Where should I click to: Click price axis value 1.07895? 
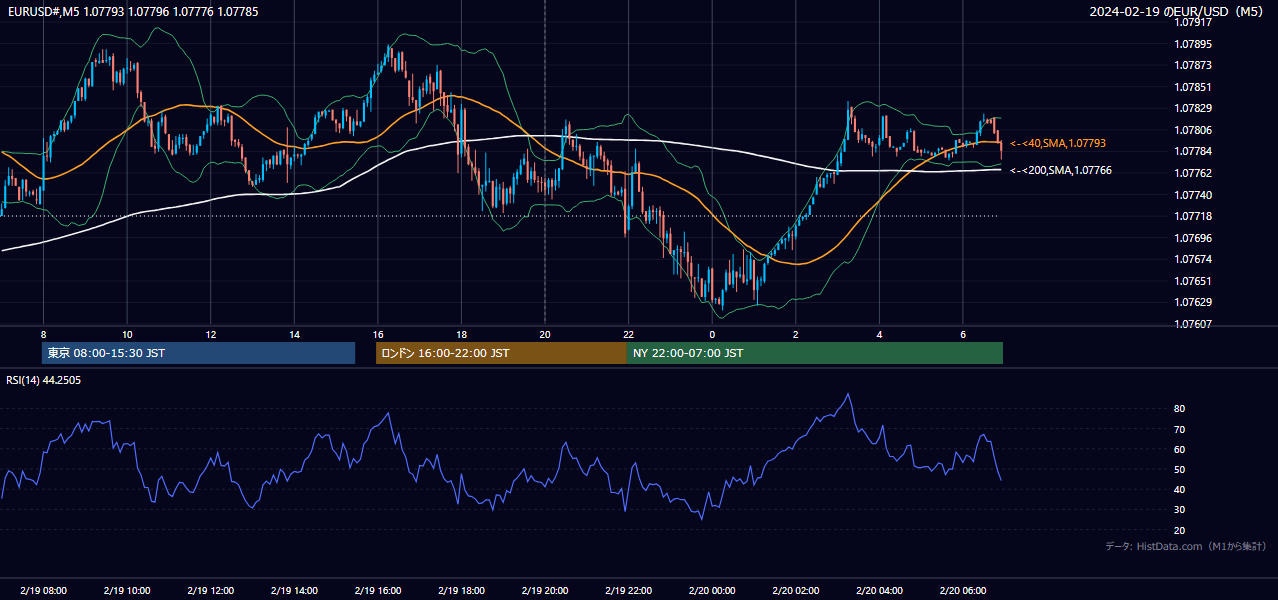[x=1192, y=44]
